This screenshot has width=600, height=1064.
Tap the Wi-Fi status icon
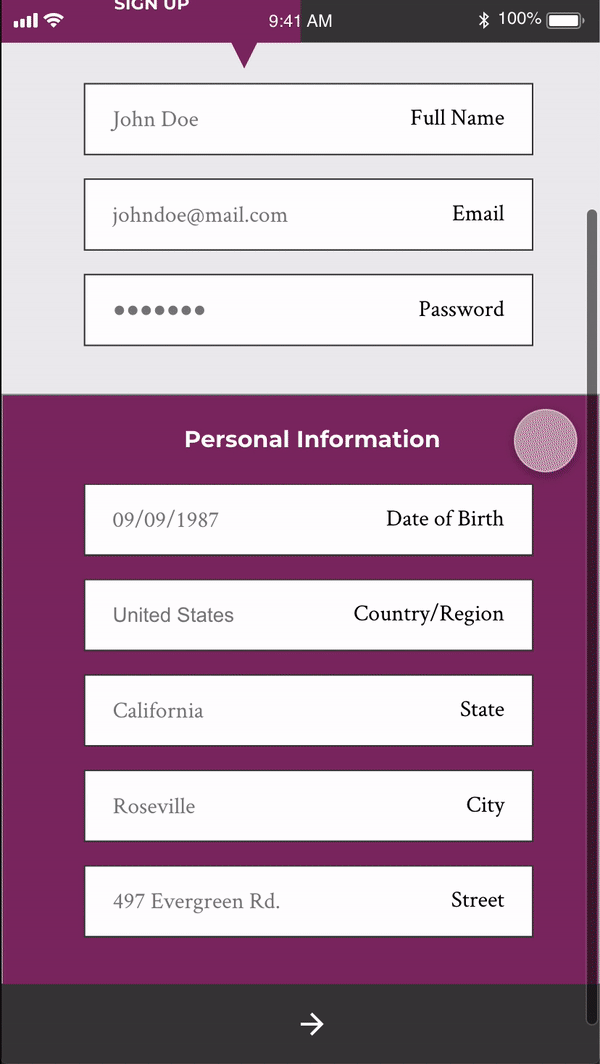pyautogui.click(x=54, y=20)
